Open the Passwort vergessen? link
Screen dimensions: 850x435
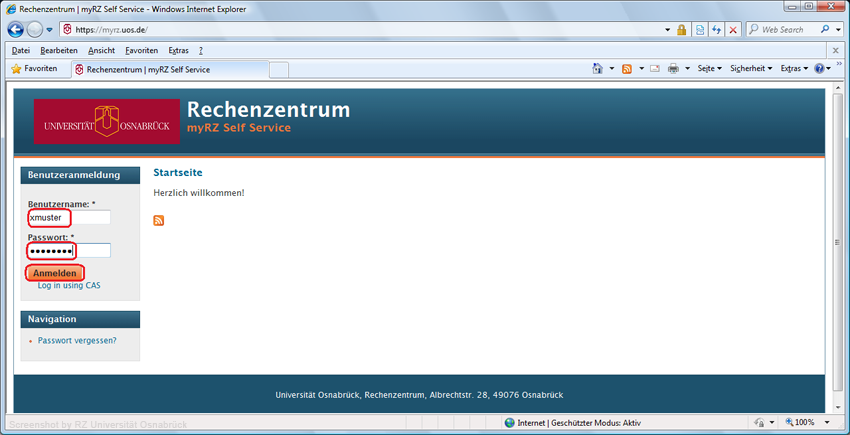[x=77, y=341]
